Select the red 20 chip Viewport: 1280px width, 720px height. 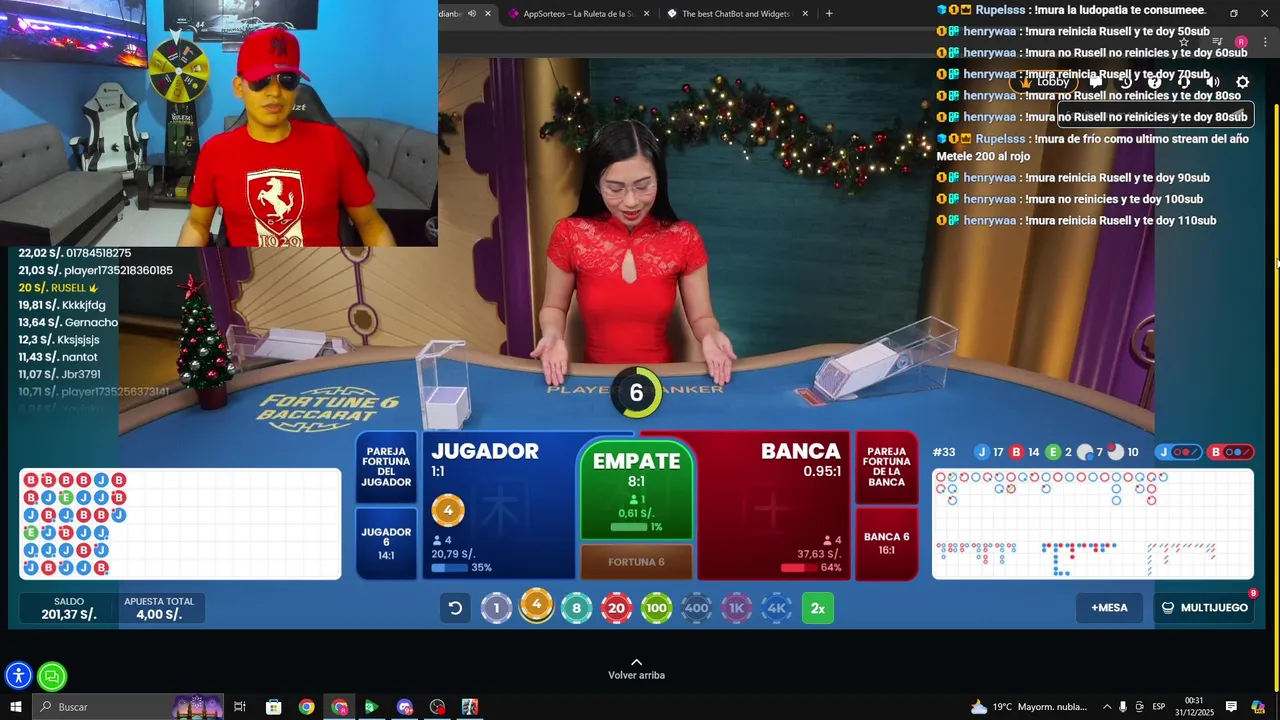coord(616,608)
